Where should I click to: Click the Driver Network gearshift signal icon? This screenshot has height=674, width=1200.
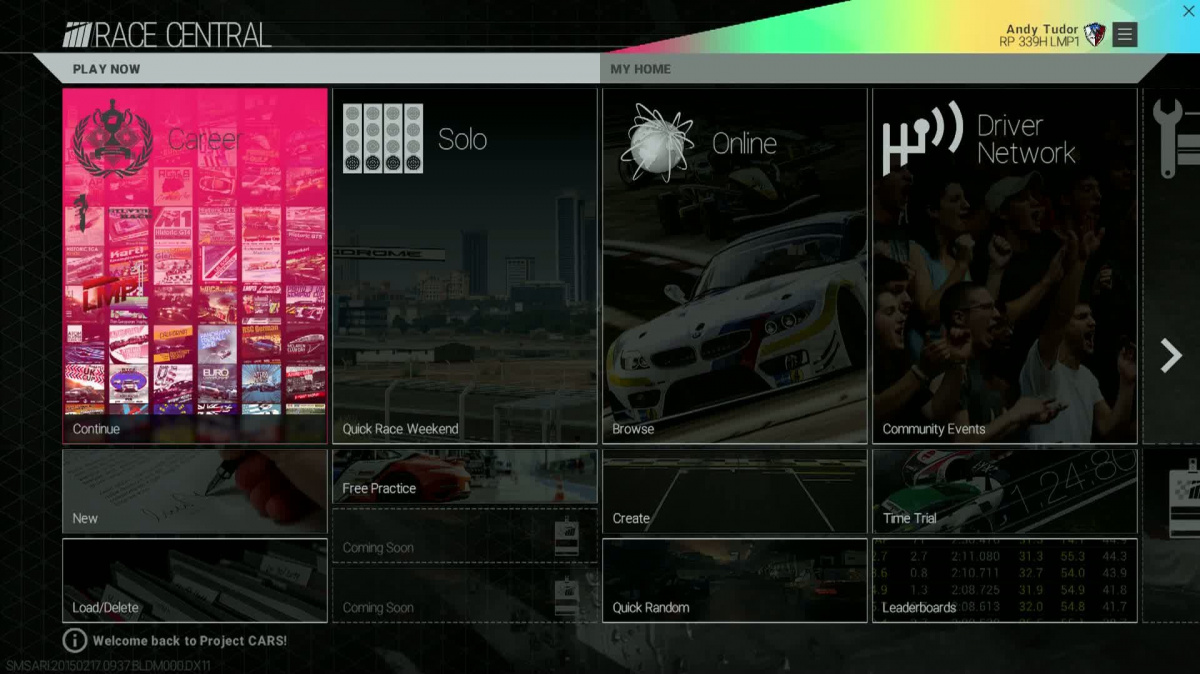pos(921,139)
